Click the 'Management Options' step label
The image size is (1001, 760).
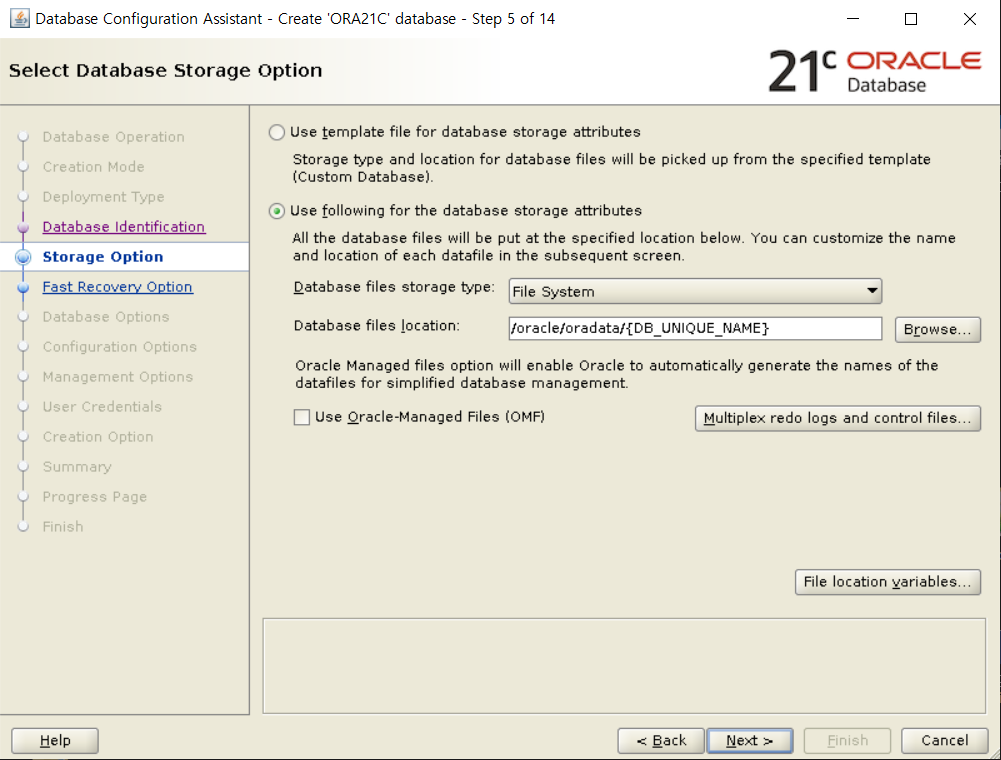coord(117,377)
